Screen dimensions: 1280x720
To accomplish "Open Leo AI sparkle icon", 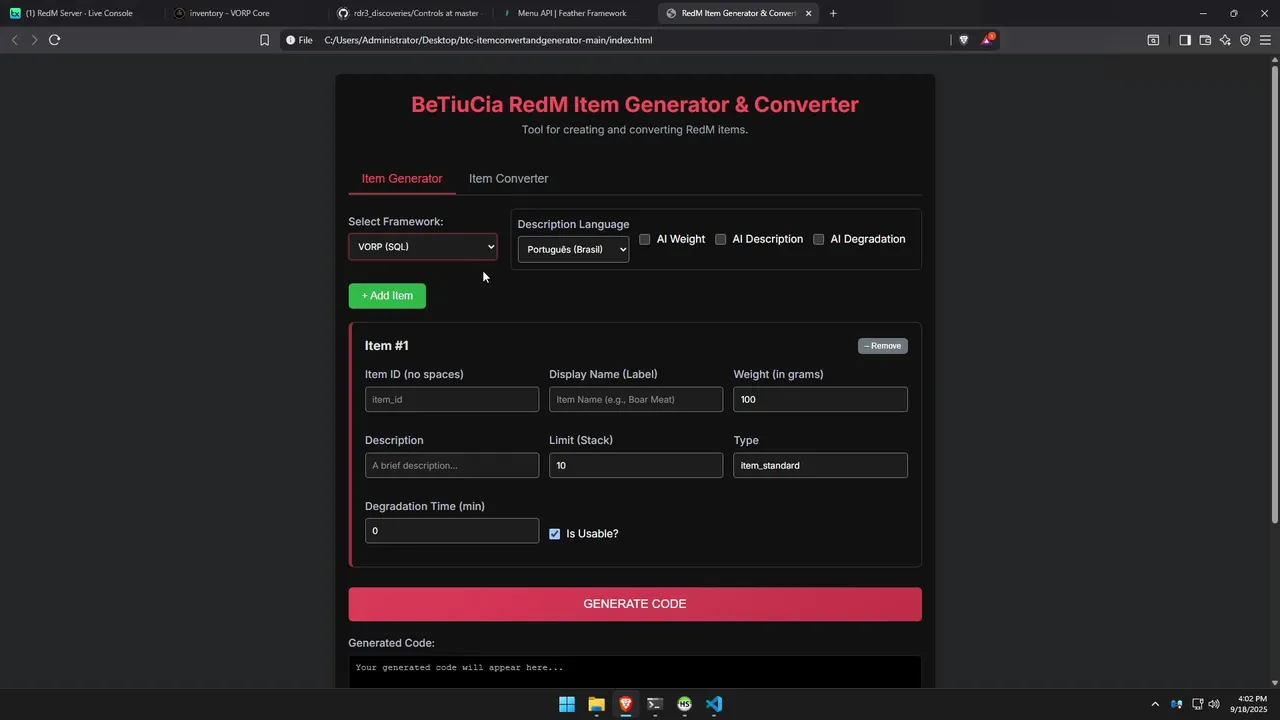I will [1225, 40].
